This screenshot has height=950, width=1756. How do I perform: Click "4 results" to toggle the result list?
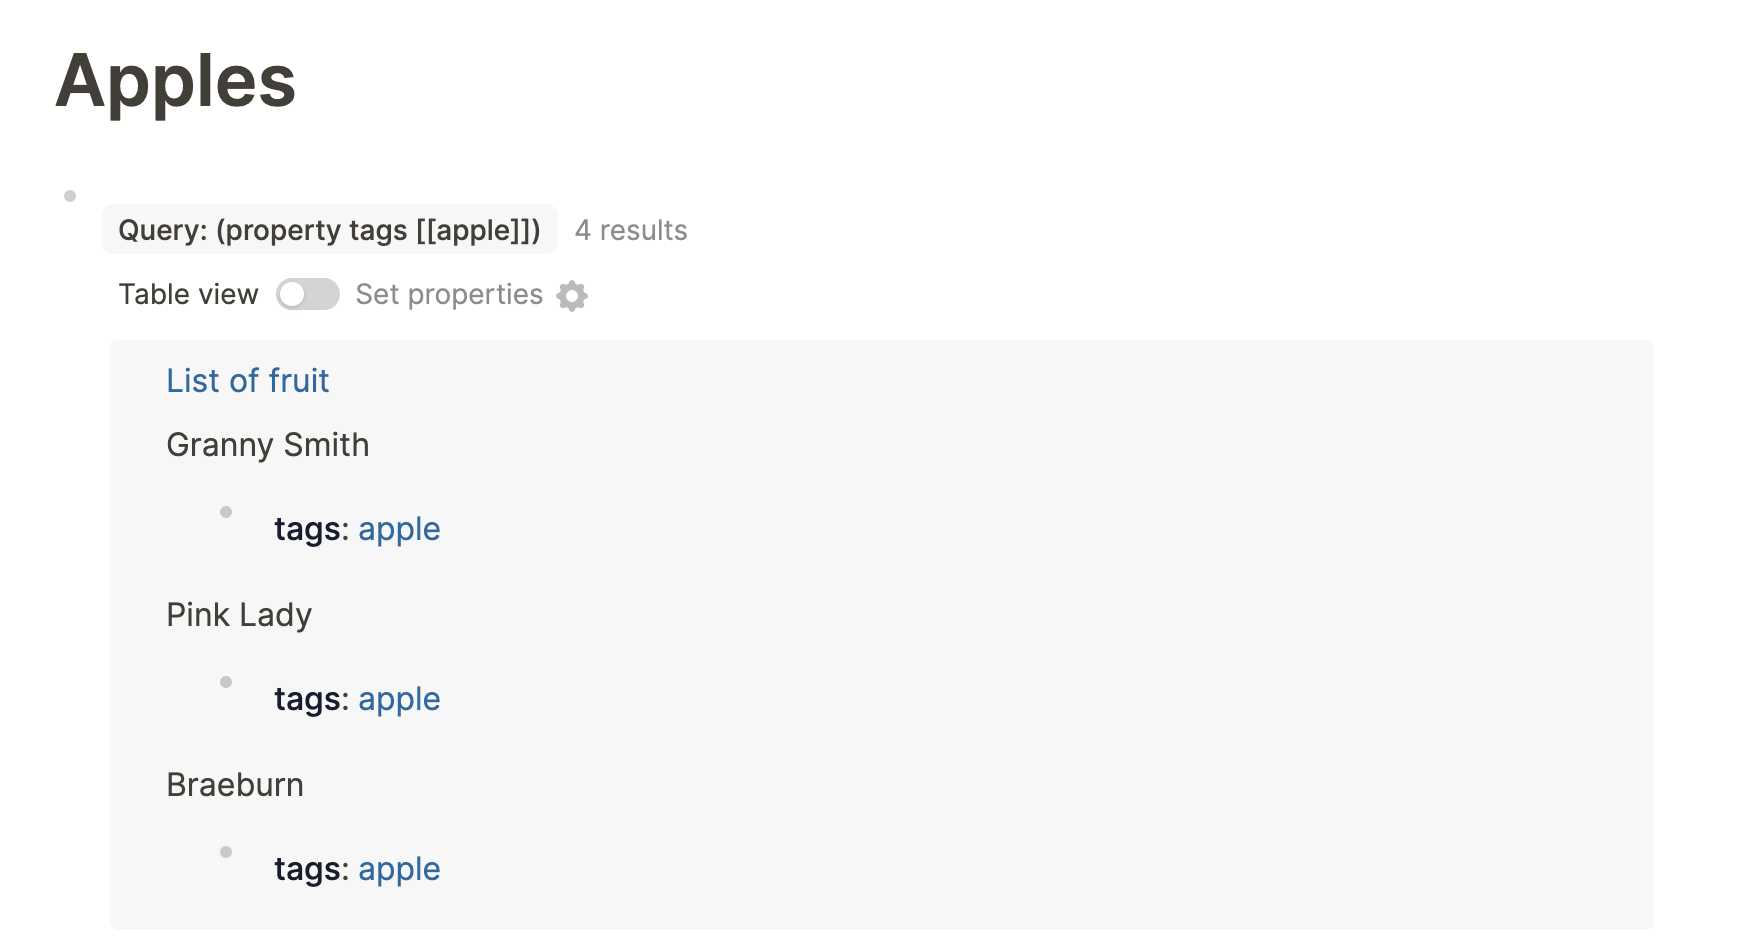(x=630, y=230)
